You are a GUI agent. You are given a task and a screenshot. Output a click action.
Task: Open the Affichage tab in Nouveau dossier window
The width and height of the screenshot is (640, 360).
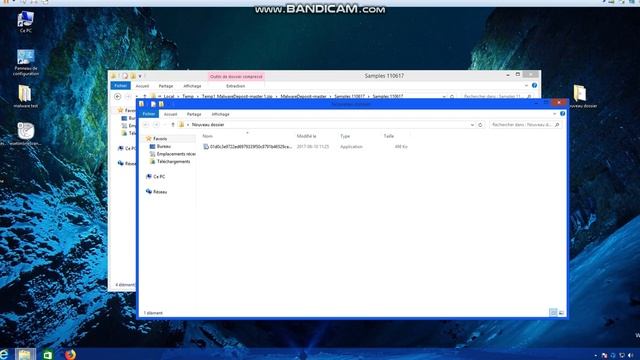click(220, 114)
